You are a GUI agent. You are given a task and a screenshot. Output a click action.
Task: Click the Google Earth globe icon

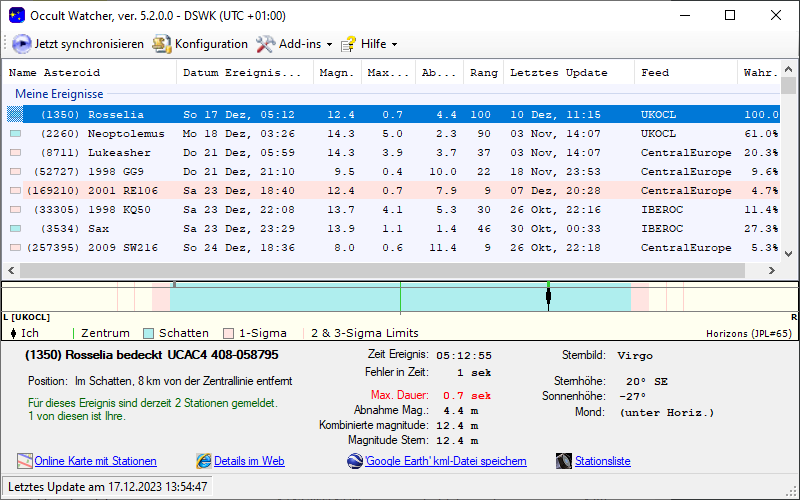(355, 461)
